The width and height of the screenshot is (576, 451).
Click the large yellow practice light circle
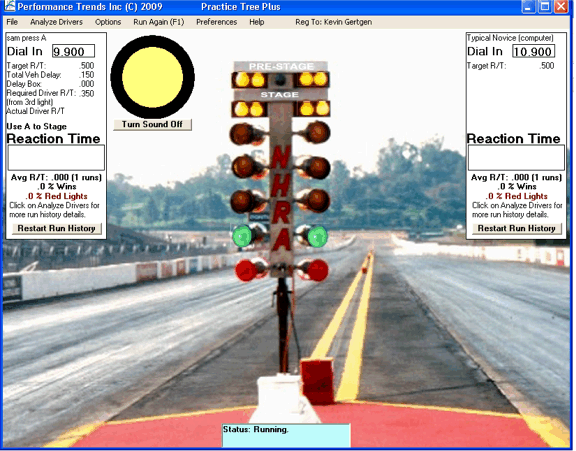point(152,77)
